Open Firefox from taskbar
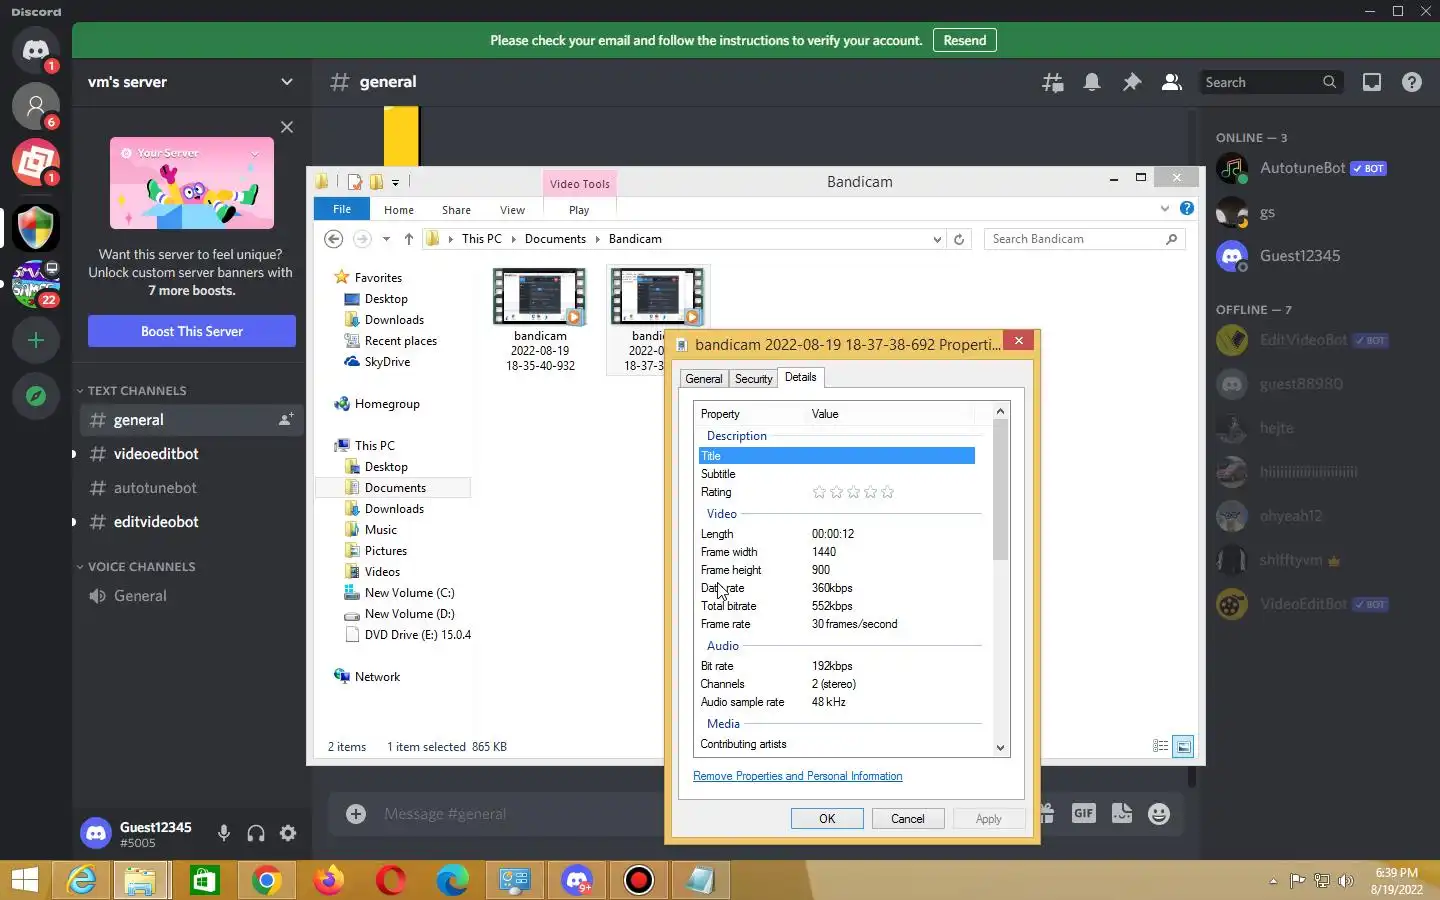The width and height of the screenshot is (1440, 900). point(328,880)
